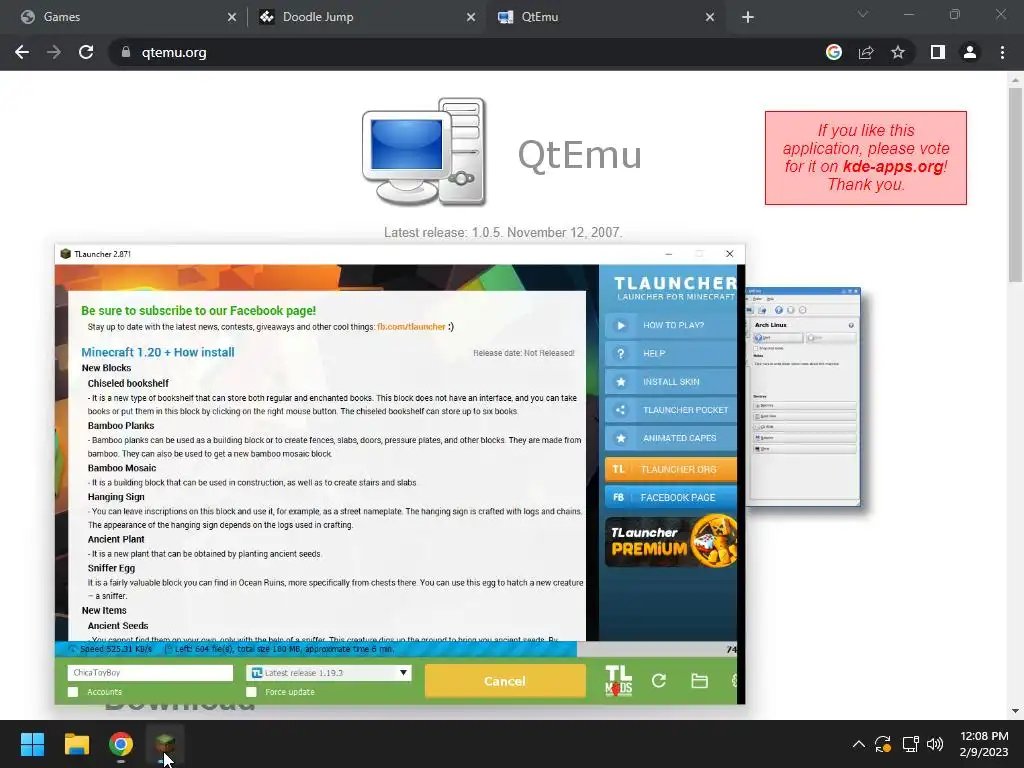1024x768 pixels.
Task: Toggle the Chrome side panel
Action: tap(938, 52)
